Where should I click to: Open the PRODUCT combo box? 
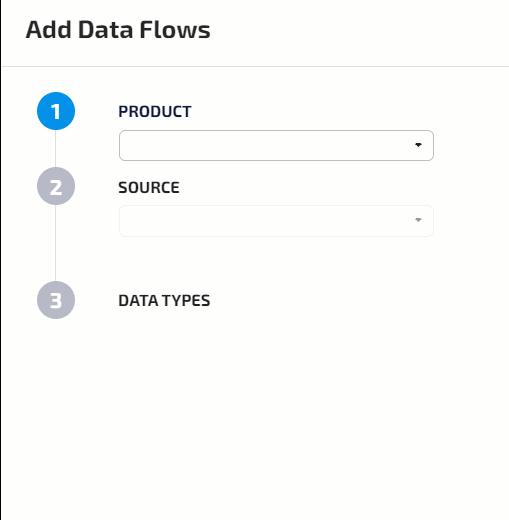click(276, 145)
